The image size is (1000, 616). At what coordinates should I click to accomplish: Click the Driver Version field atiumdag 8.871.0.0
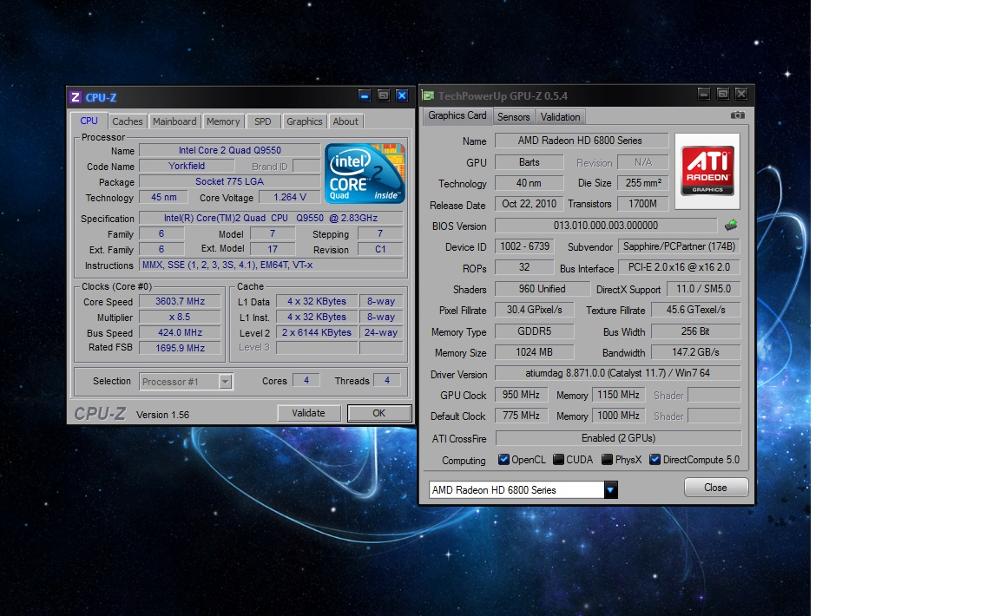tap(617, 373)
